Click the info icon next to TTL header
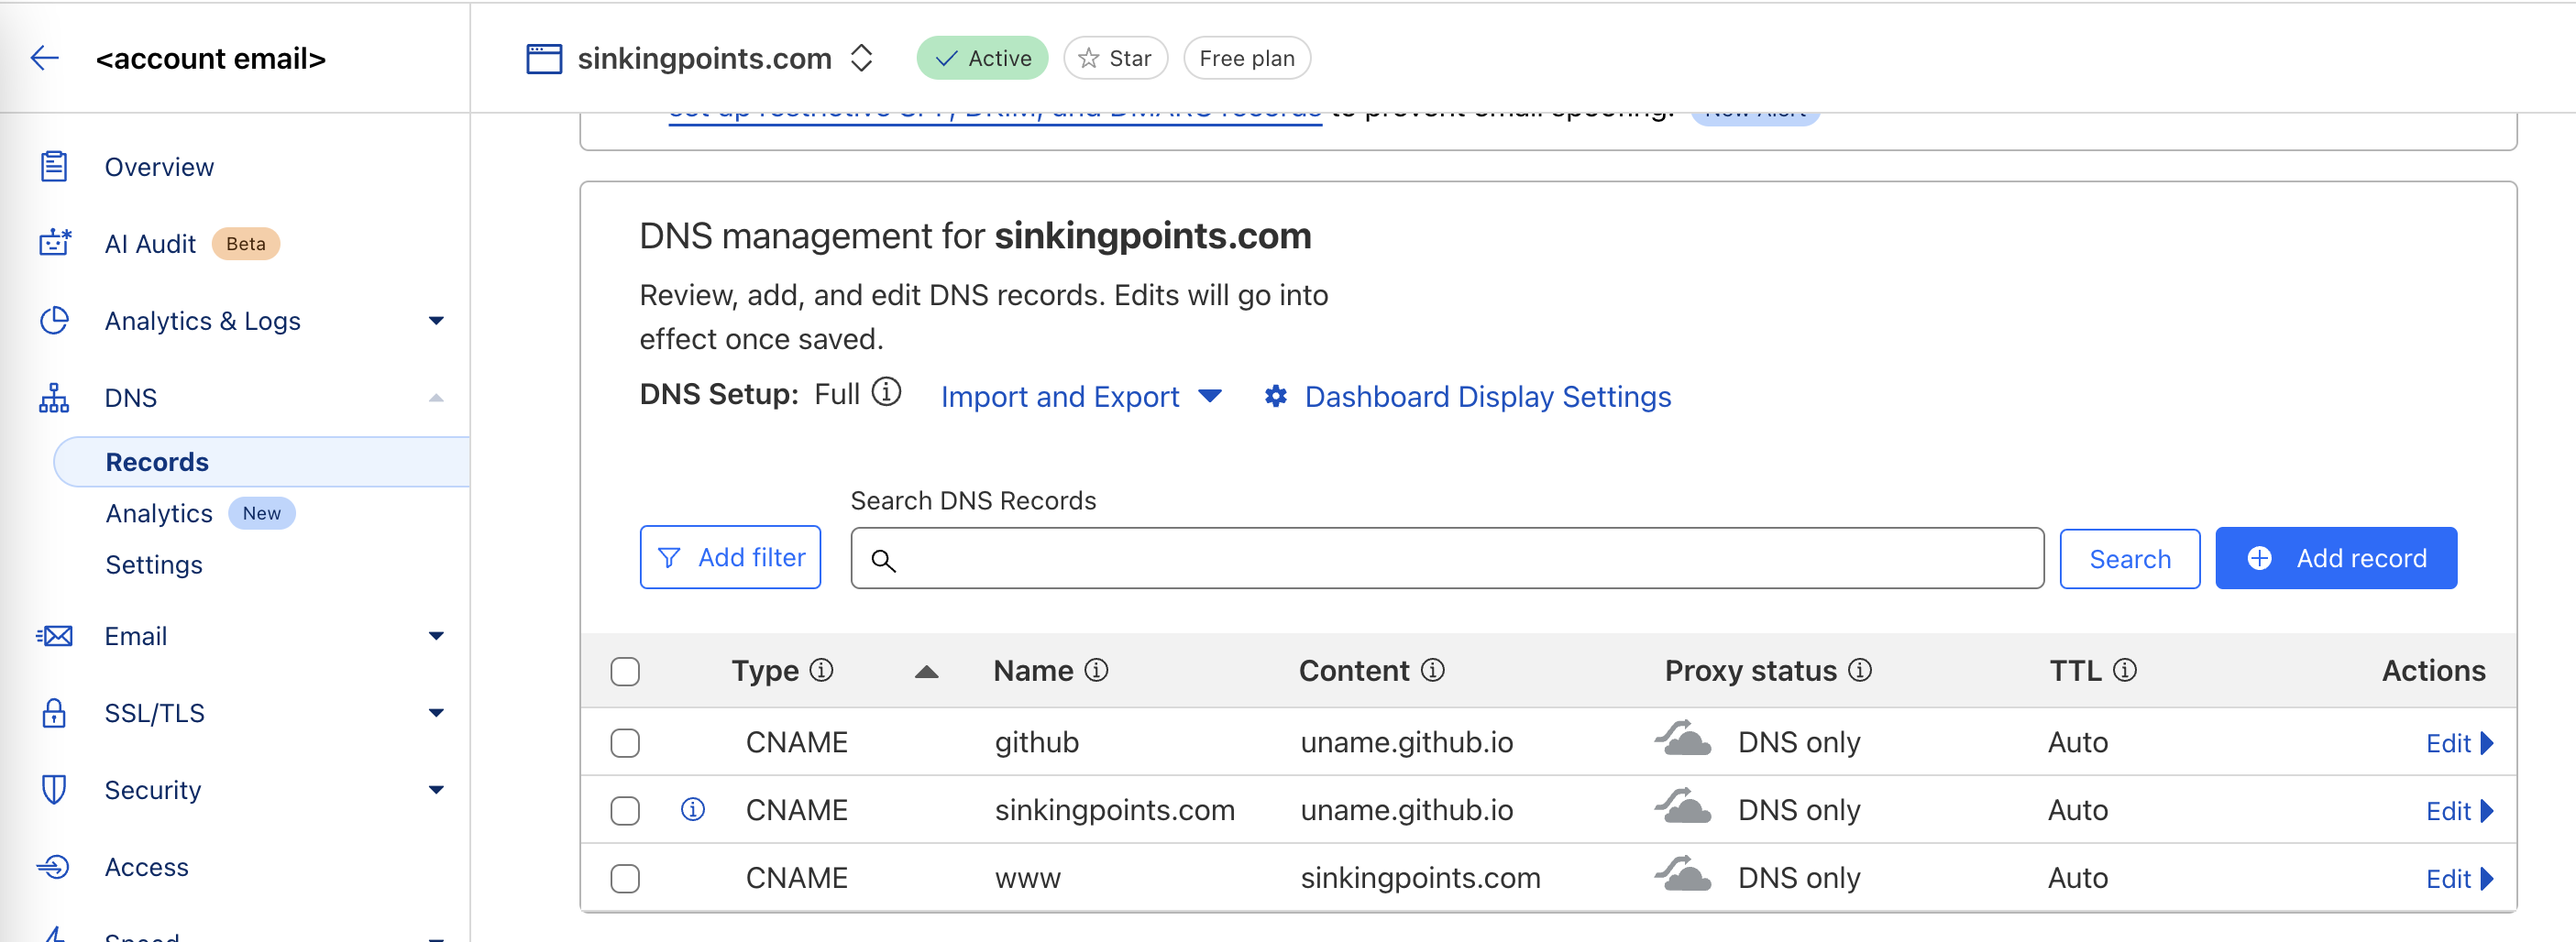Screen dimensions: 2576x942 [x=2125, y=670]
